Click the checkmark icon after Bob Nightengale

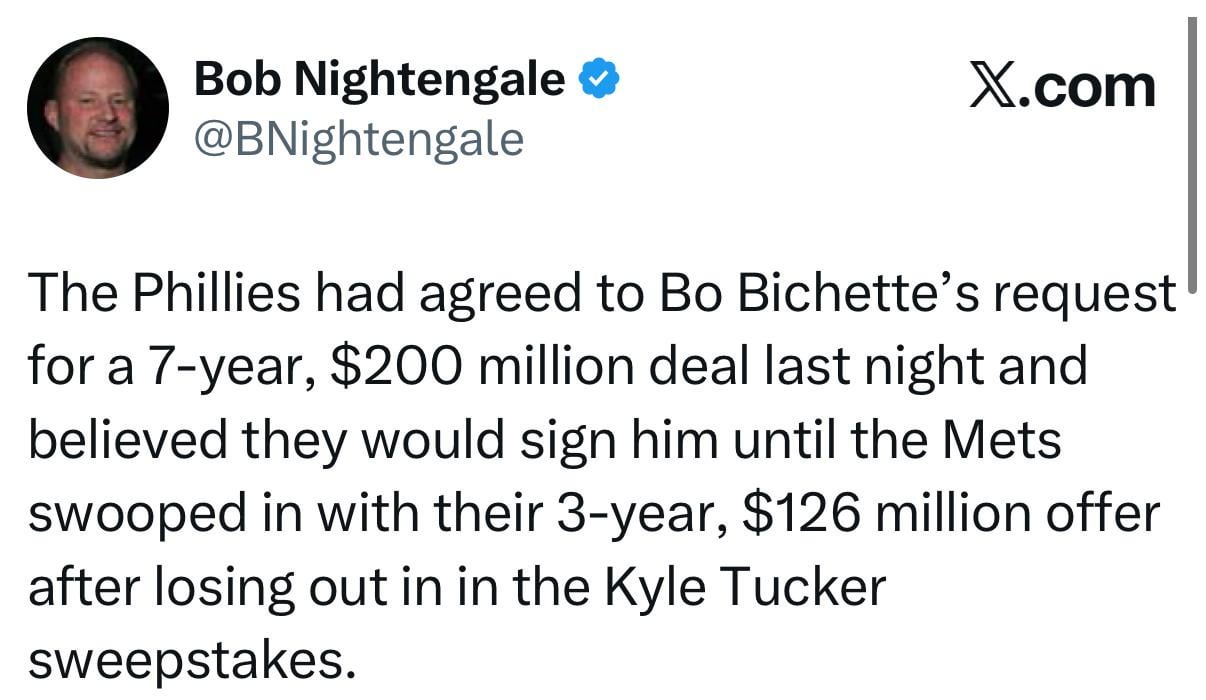600,76
